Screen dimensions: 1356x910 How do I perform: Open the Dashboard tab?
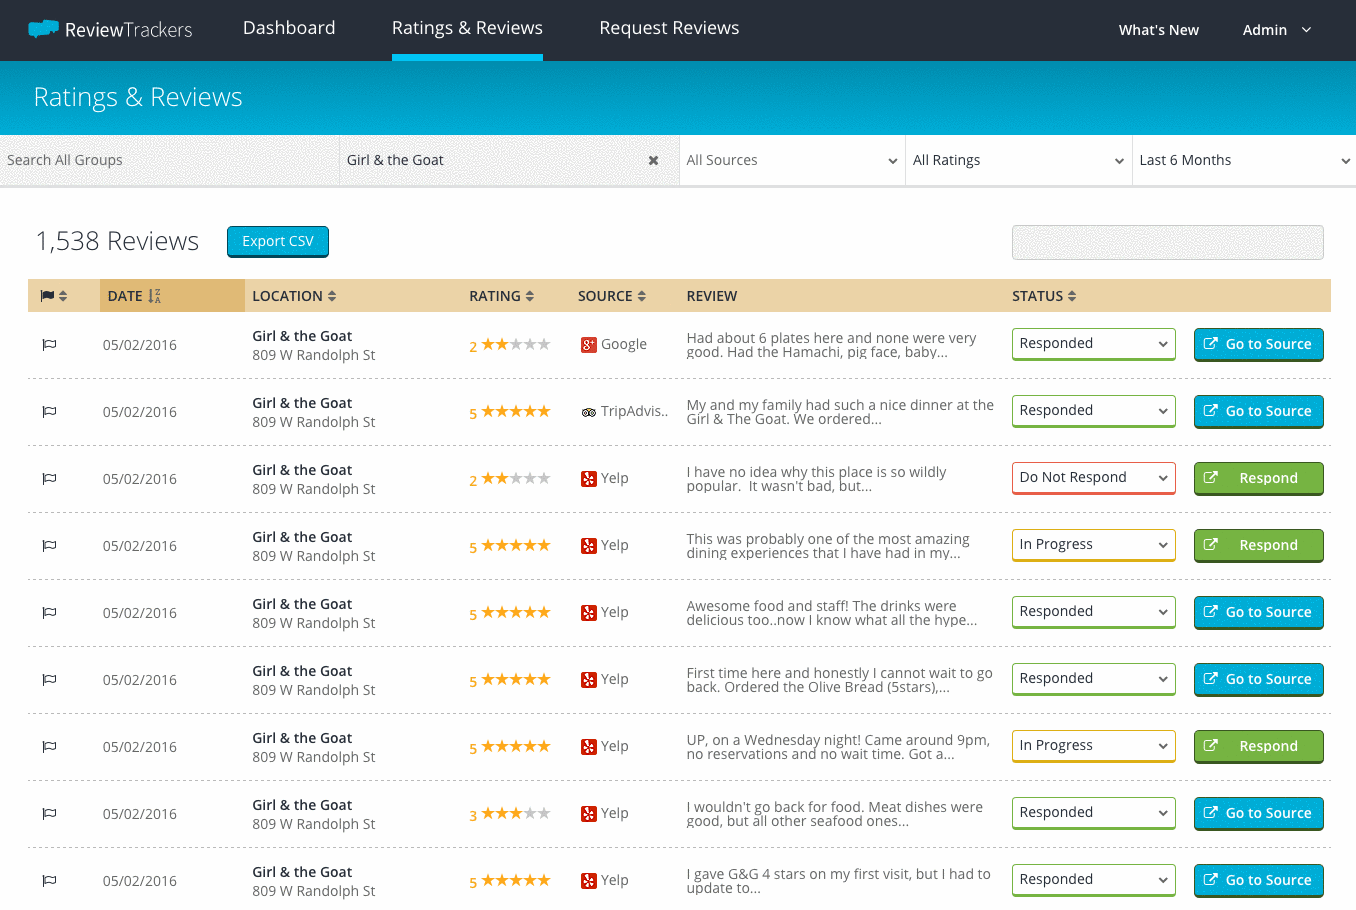pos(289,28)
